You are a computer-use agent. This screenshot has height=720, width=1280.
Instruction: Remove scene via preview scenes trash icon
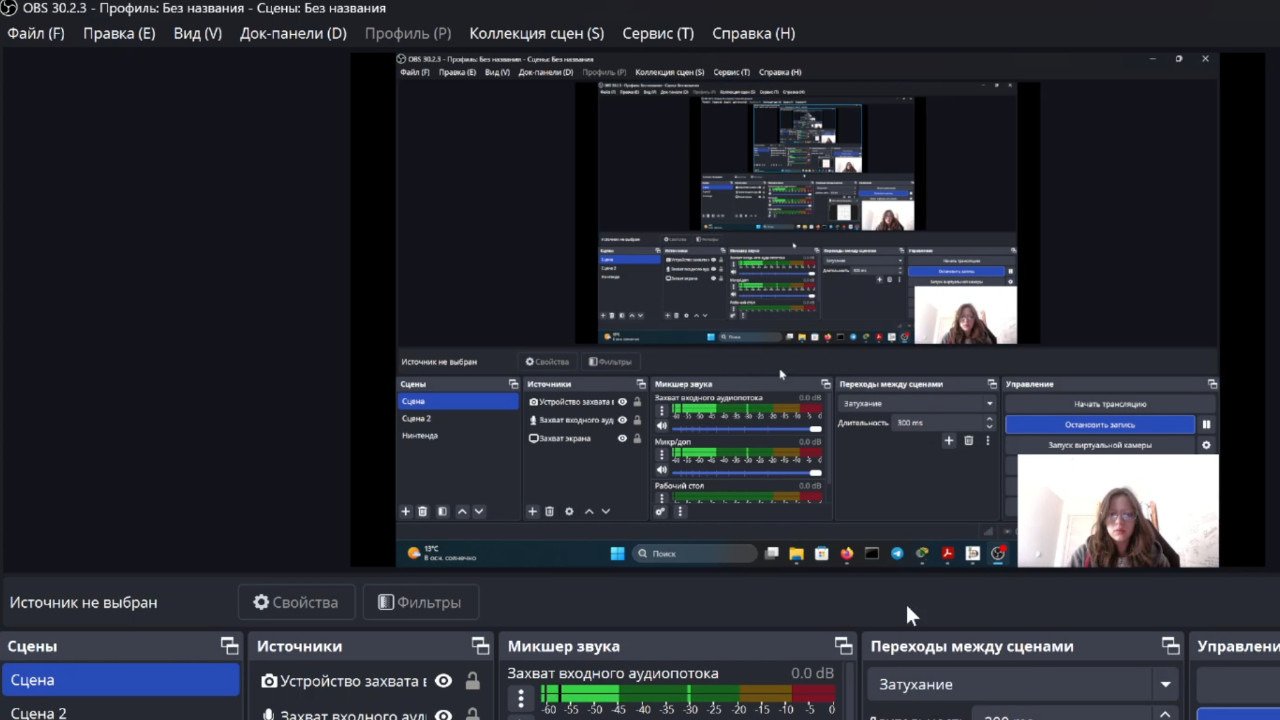423,511
